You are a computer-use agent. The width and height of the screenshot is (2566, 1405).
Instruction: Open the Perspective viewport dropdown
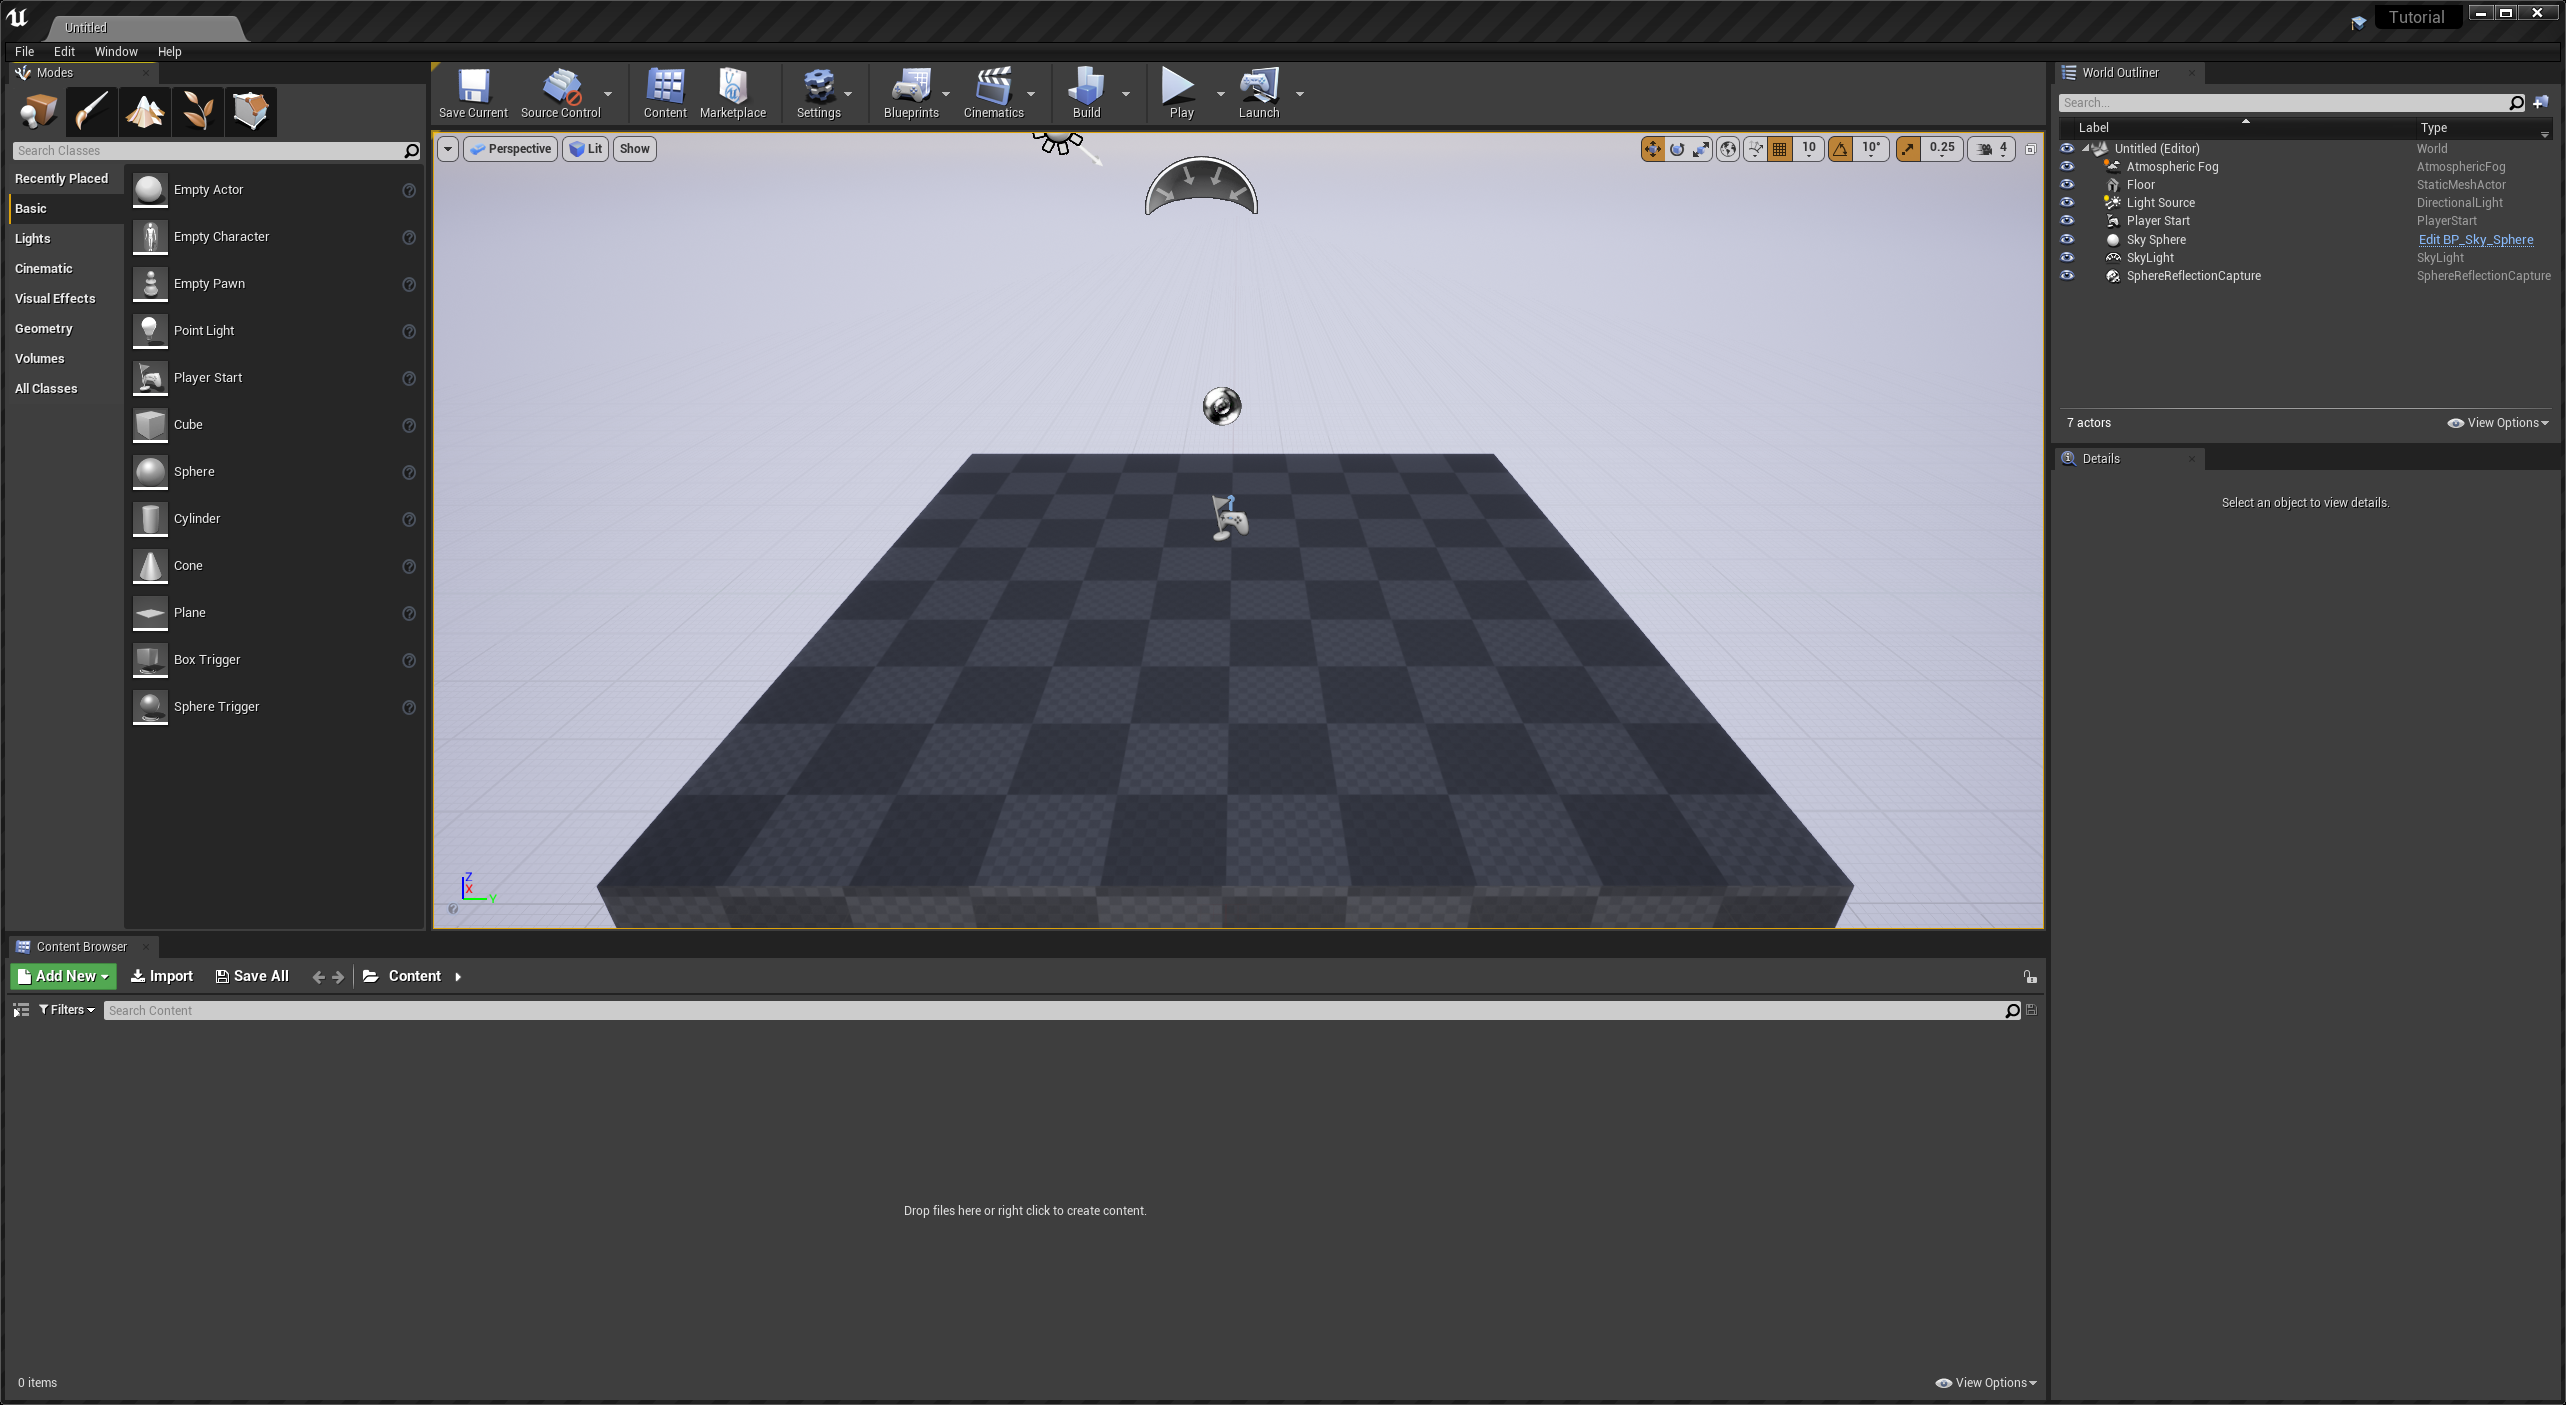tap(511, 149)
